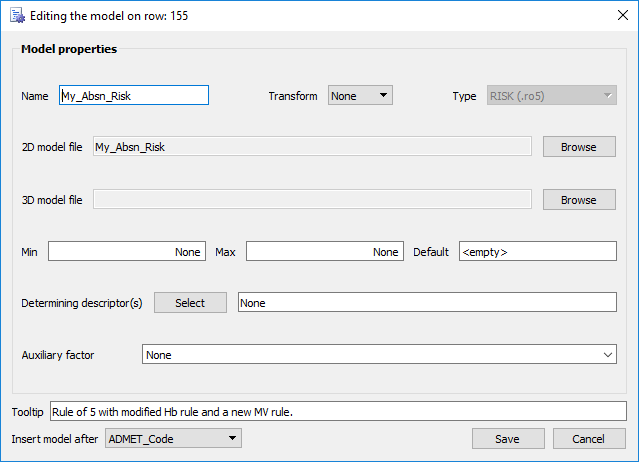The height and width of the screenshot is (462, 639).
Task: Open the Transform dropdown
Action: click(360, 95)
